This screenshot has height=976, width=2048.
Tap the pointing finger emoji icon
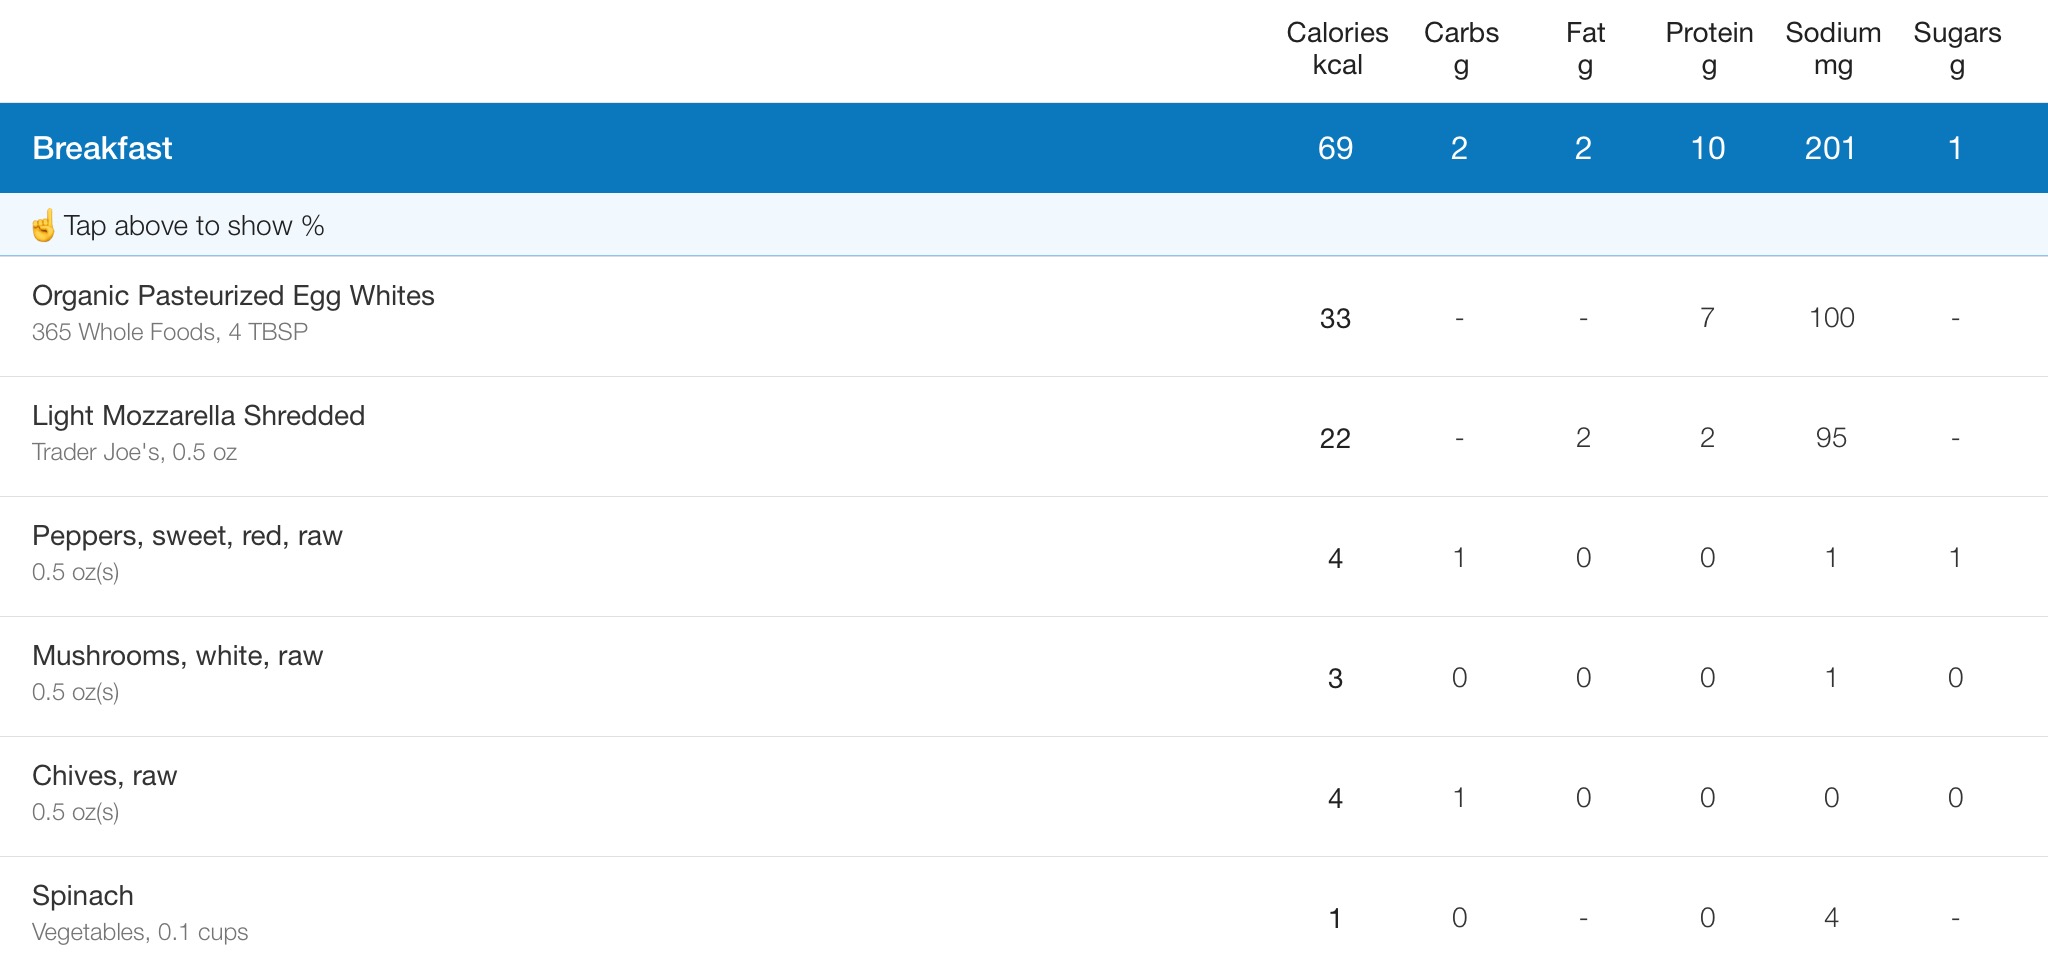pos(43,226)
